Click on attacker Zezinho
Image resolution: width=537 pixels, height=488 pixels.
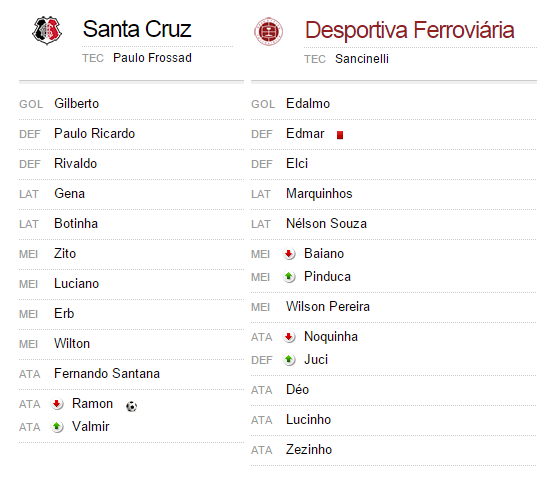[x=309, y=450]
